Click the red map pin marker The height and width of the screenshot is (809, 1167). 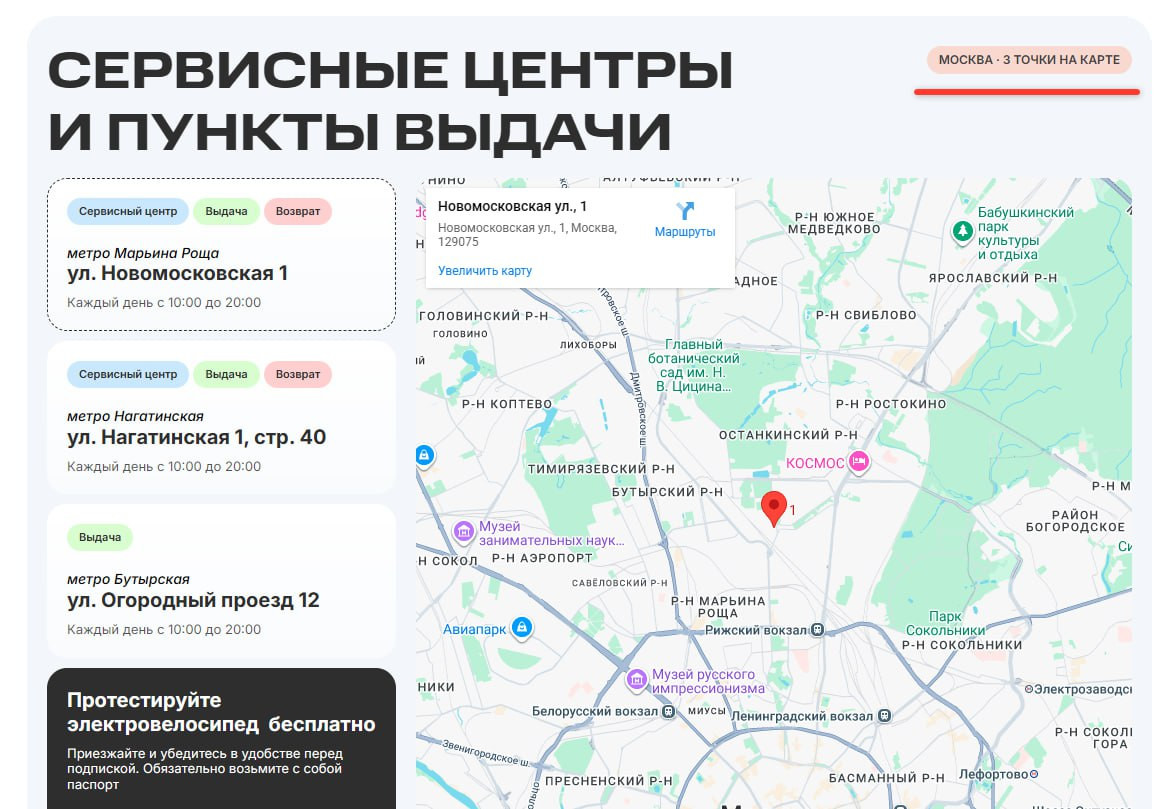click(x=774, y=509)
